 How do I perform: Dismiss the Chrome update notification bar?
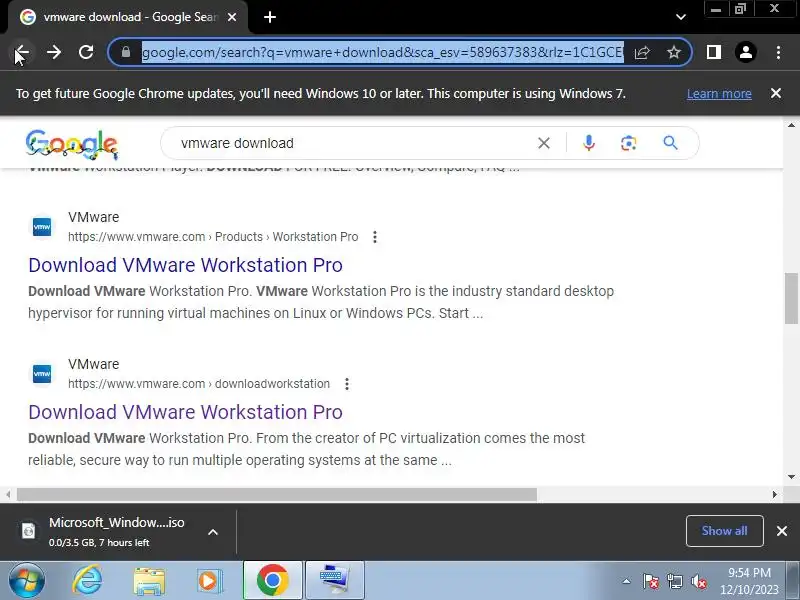tap(776, 93)
